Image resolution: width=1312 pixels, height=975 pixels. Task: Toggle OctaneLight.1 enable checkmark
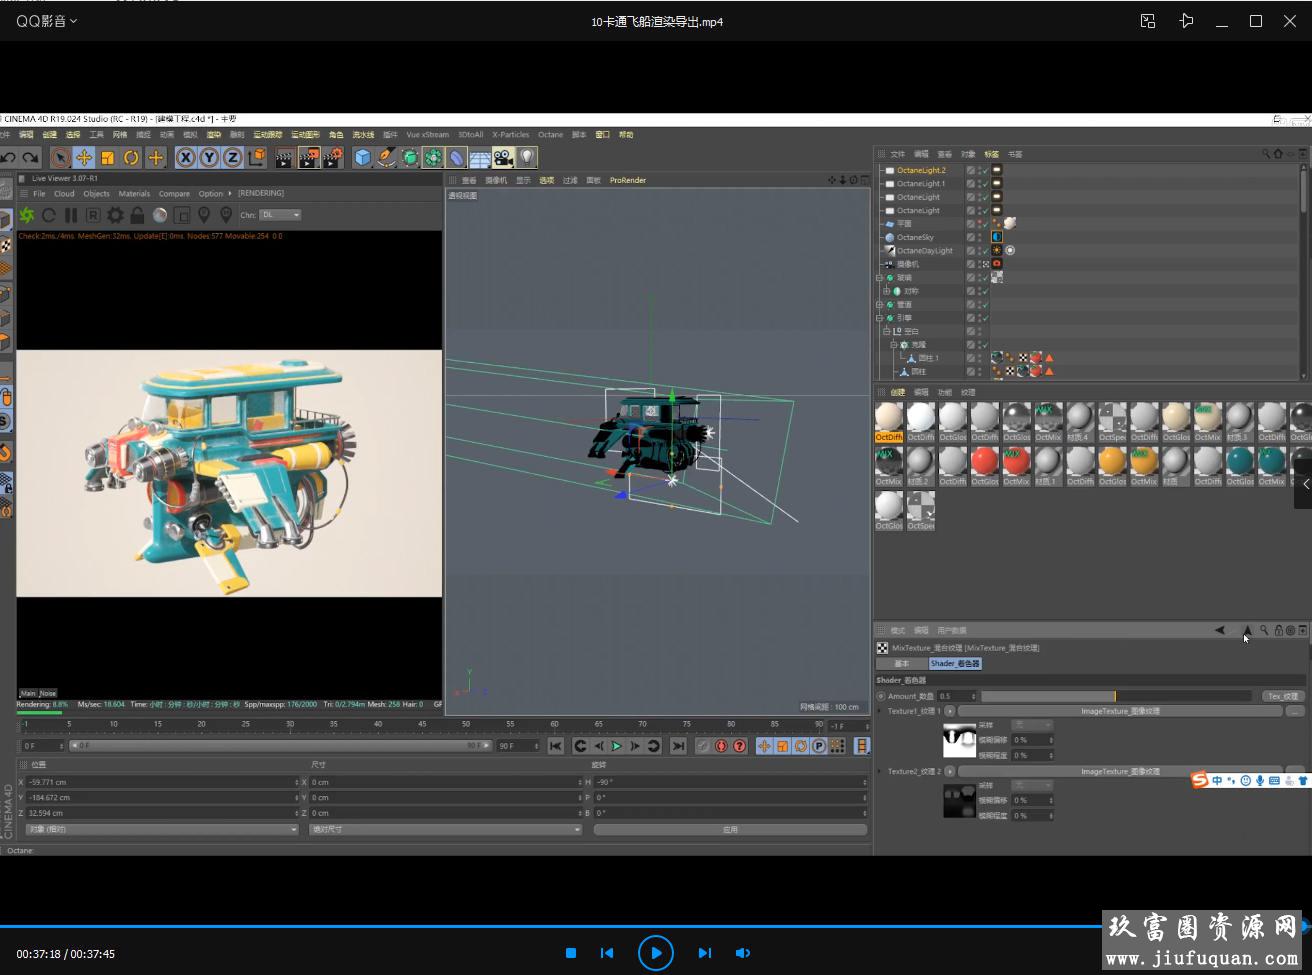pos(985,184)
